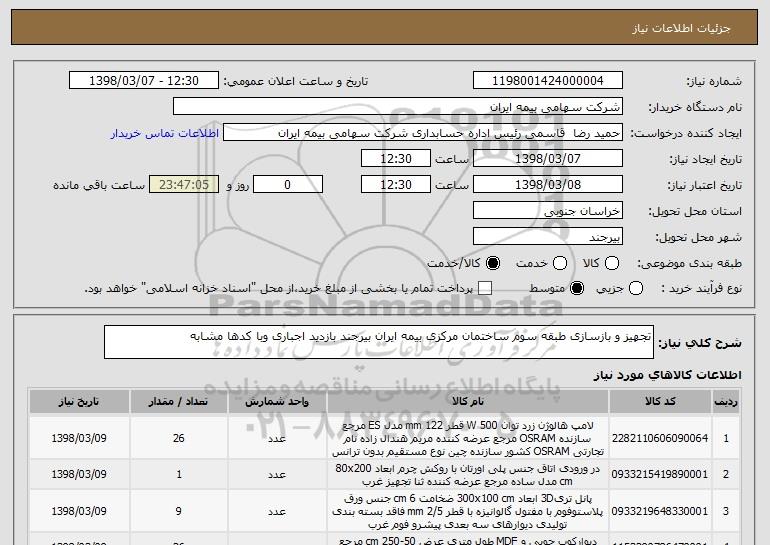Click the شرح کلی نیاز label
This screenshot has height=545, width=770.
700,343
